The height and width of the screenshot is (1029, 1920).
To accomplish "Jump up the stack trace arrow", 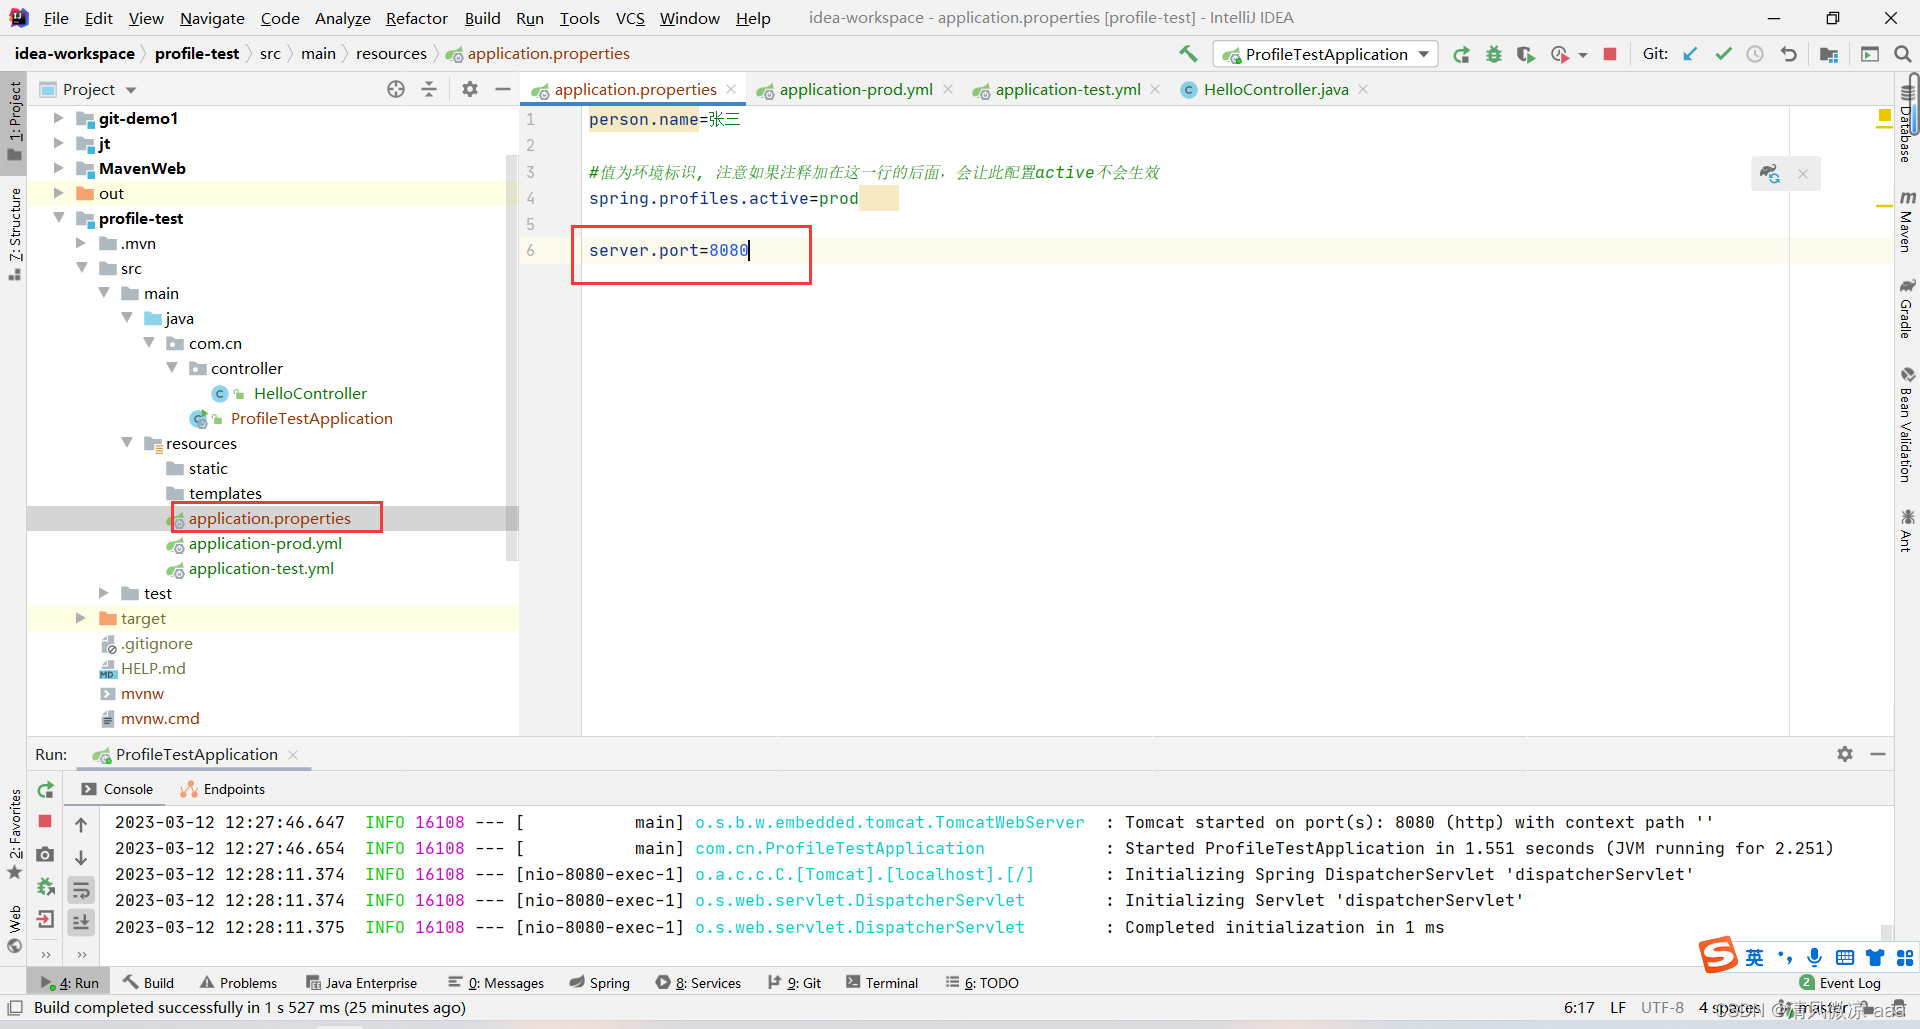I will point(81,825).
